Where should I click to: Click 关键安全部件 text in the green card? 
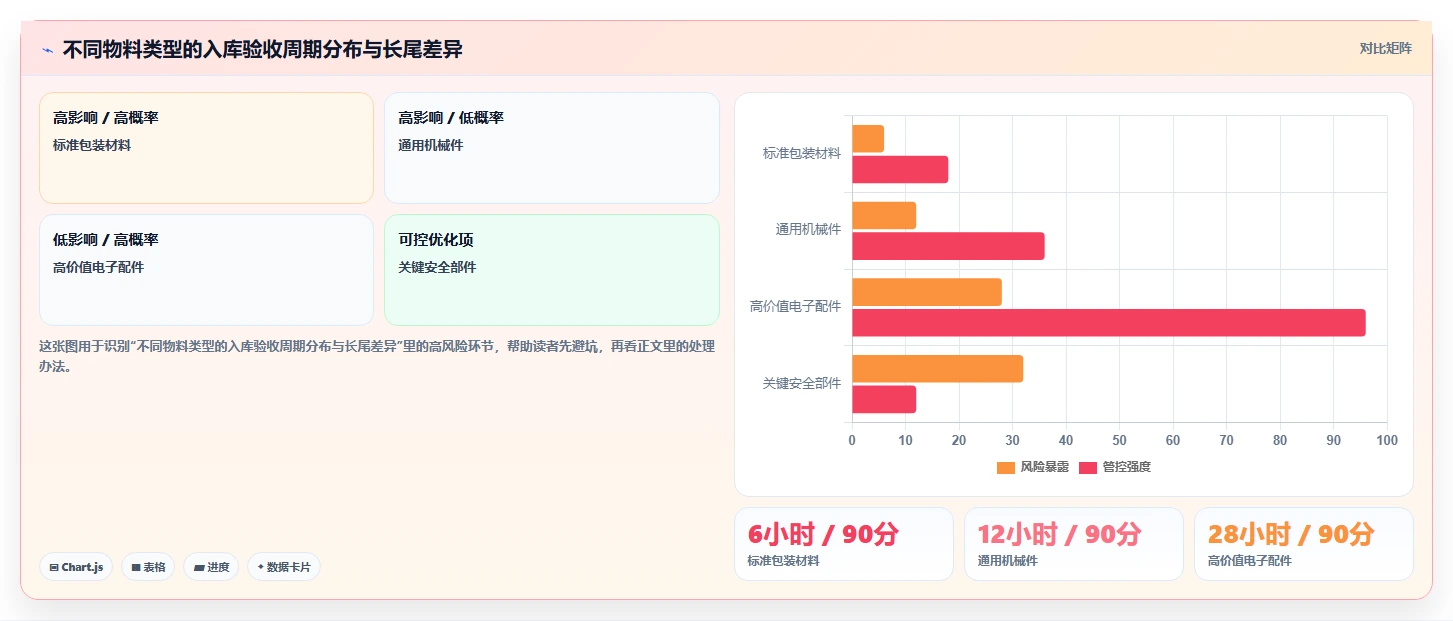[x=437, y=267]
